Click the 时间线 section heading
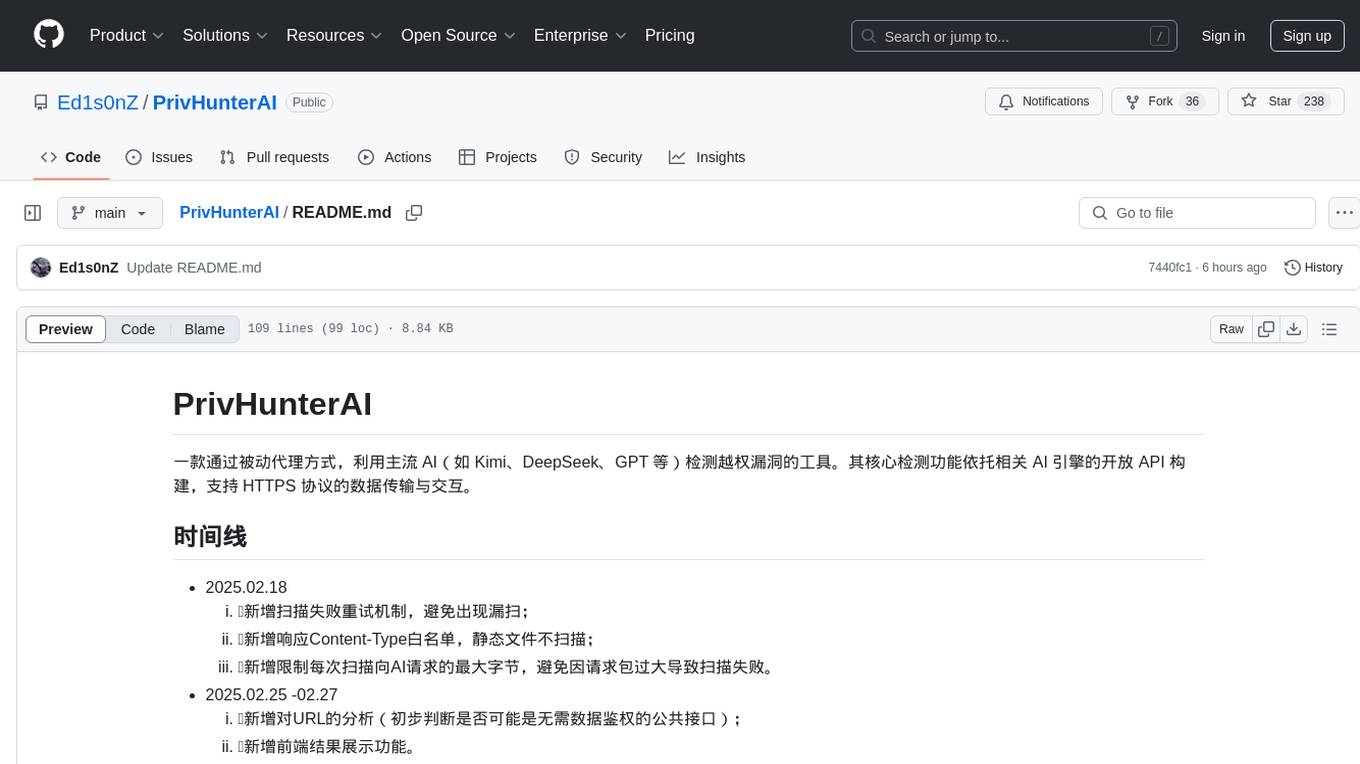This screenshot has width=1360, height=764. (210, 536)
